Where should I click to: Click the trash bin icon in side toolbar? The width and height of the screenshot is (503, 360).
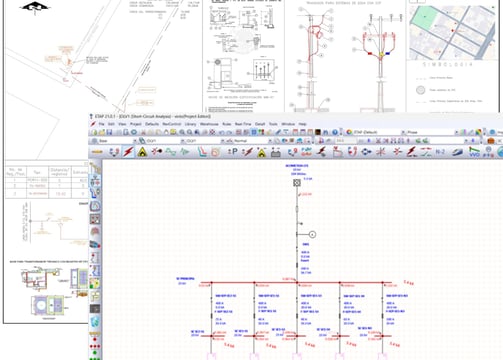(95, 322)
